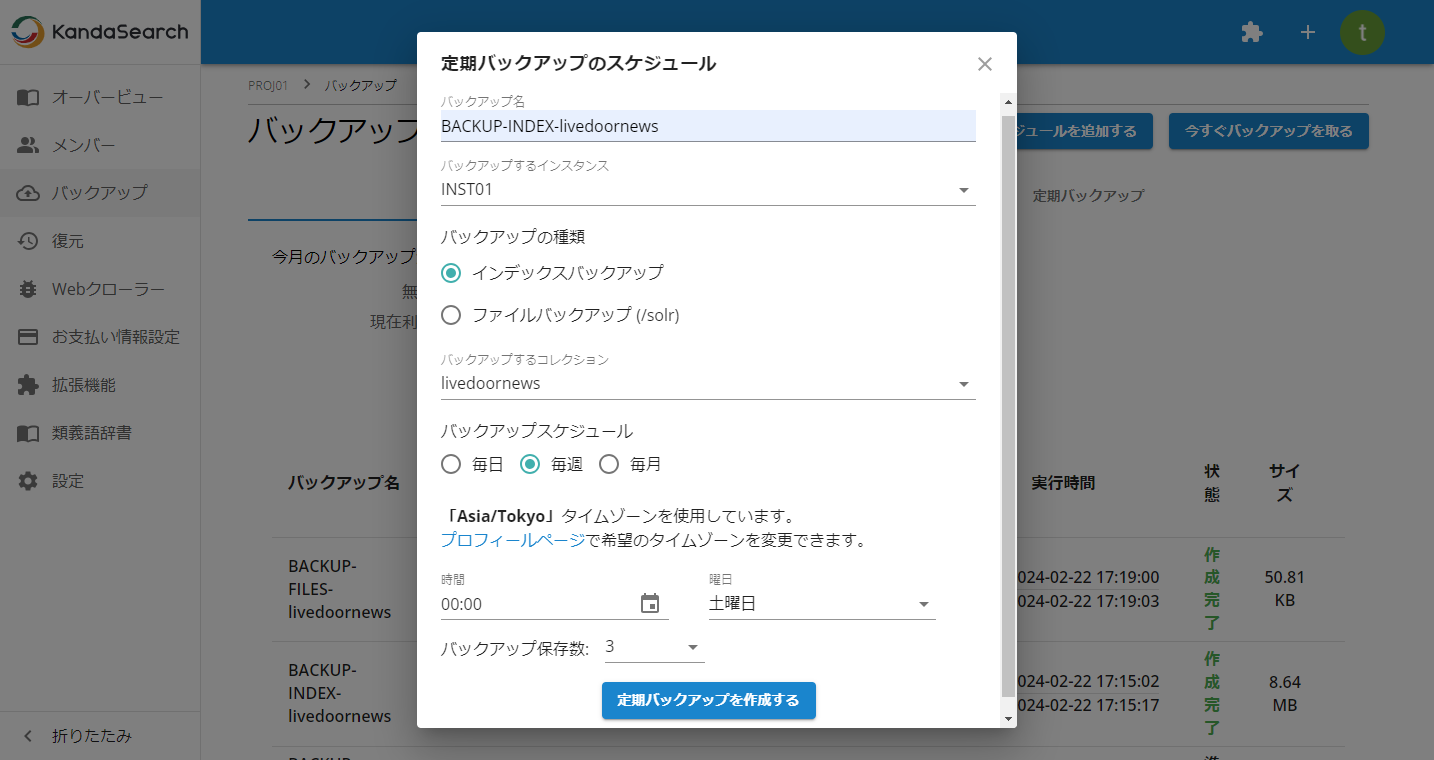Open the INST01 instance dropdown
The width and height of the screenshot is (1434, 760).
click(708, 190)
